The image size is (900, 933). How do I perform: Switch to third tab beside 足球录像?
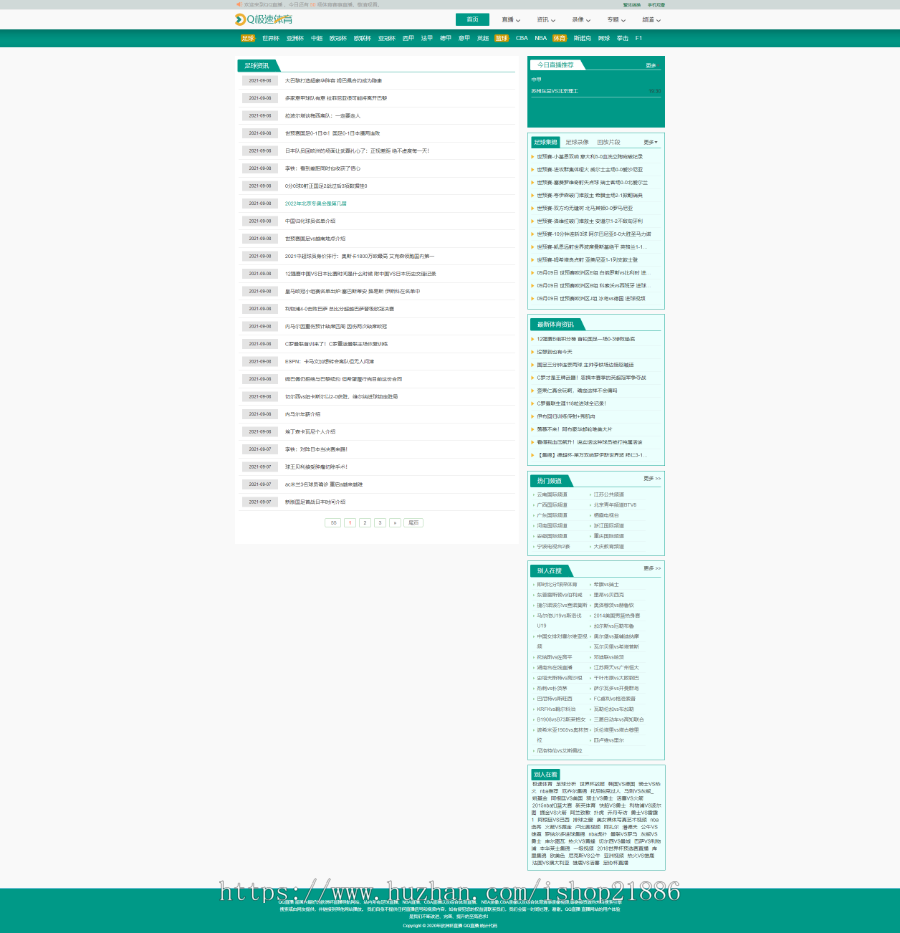pyautogui.click(x=608, y=142)
